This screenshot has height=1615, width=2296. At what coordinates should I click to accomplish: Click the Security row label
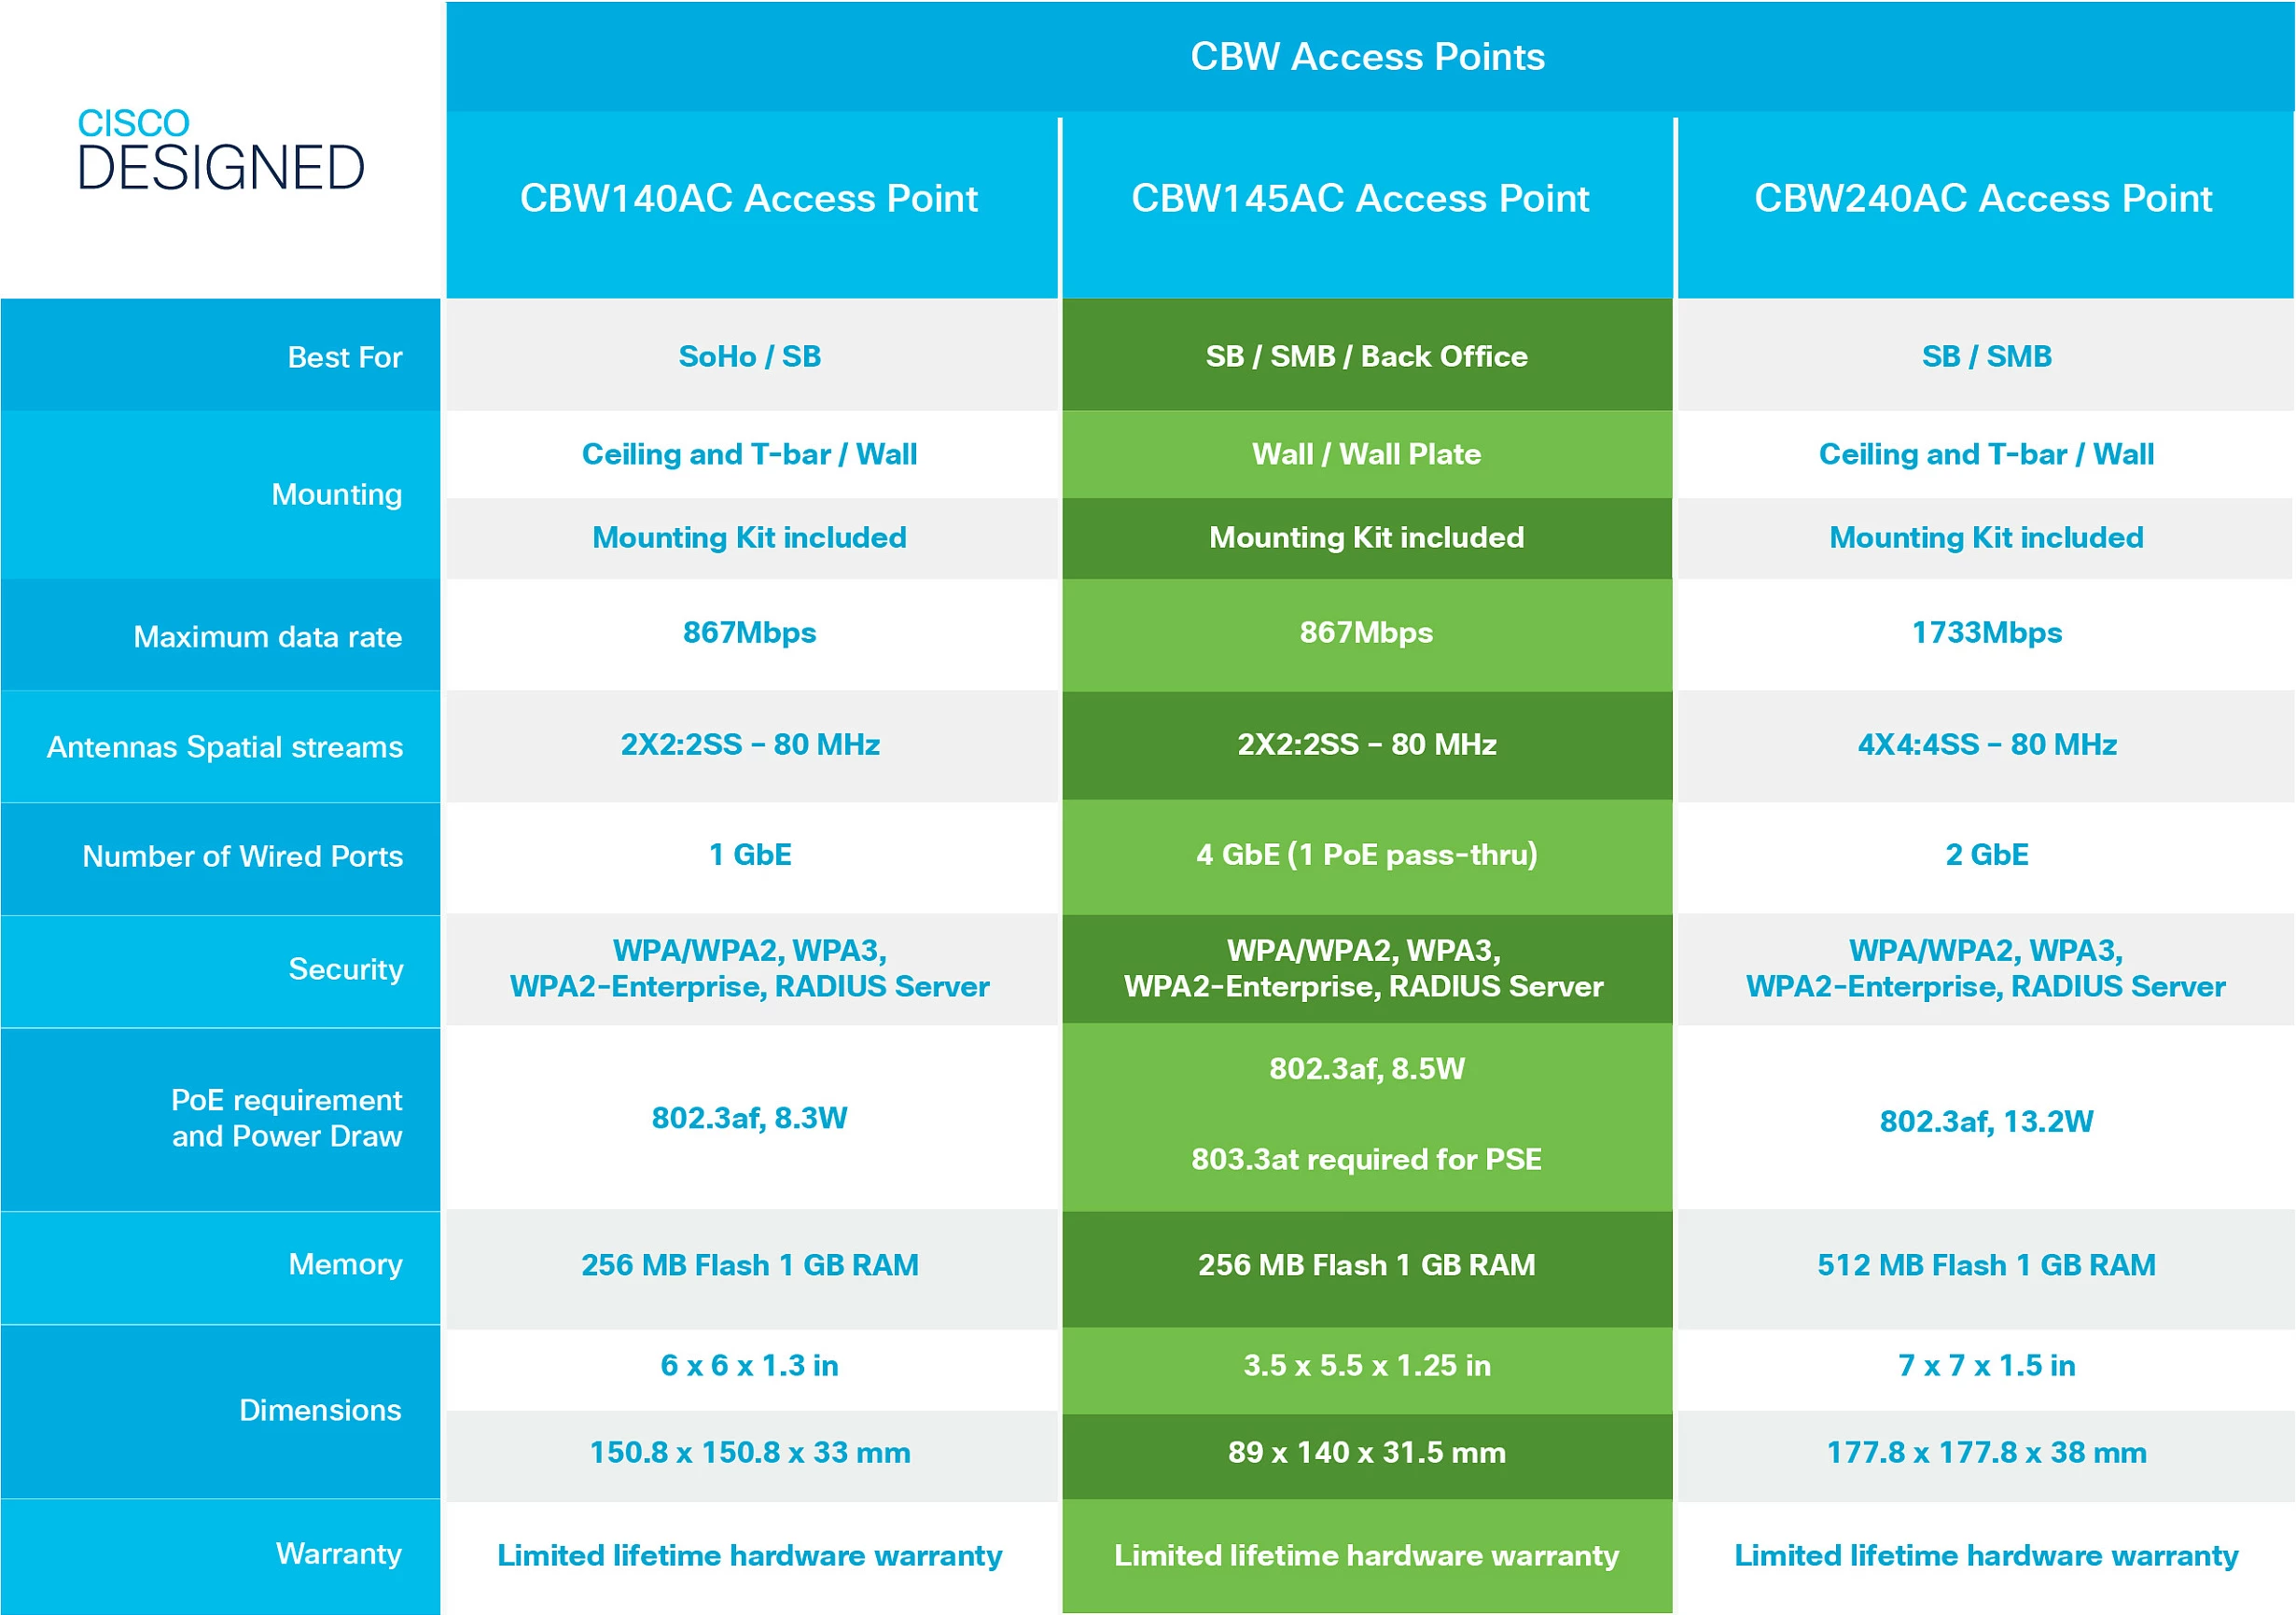click(345, 970)
